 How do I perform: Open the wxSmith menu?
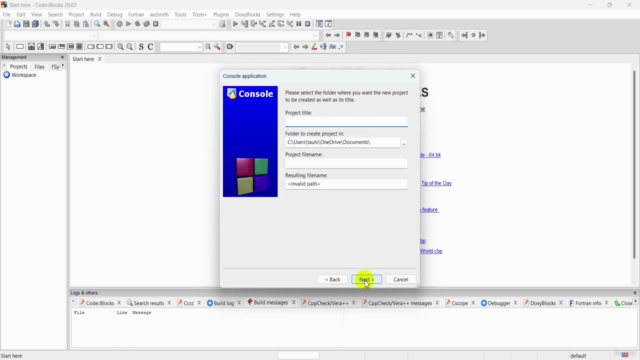159,14
